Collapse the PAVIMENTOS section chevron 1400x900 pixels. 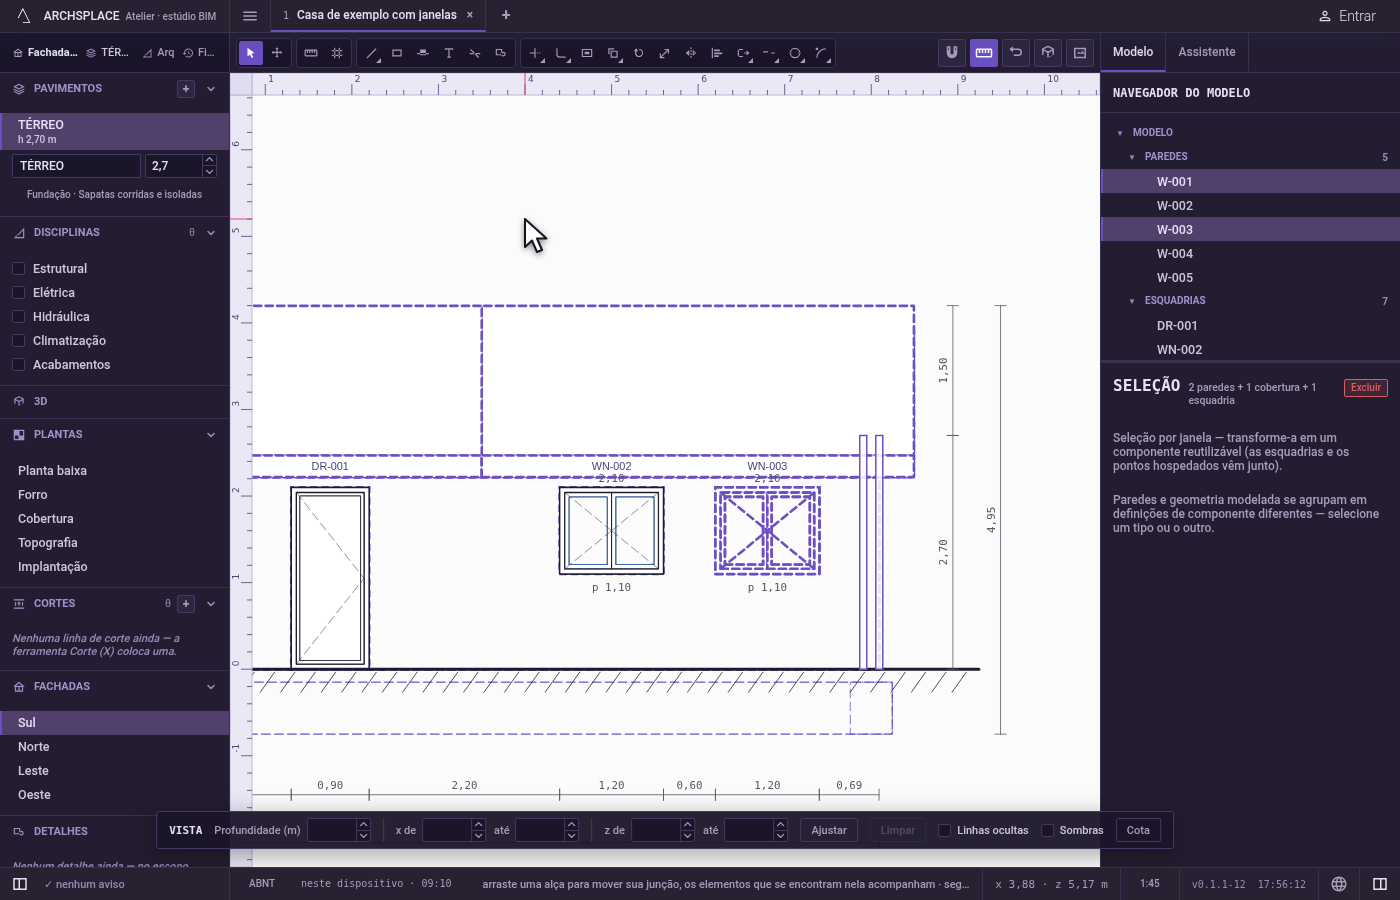click(x=211, y=89)
